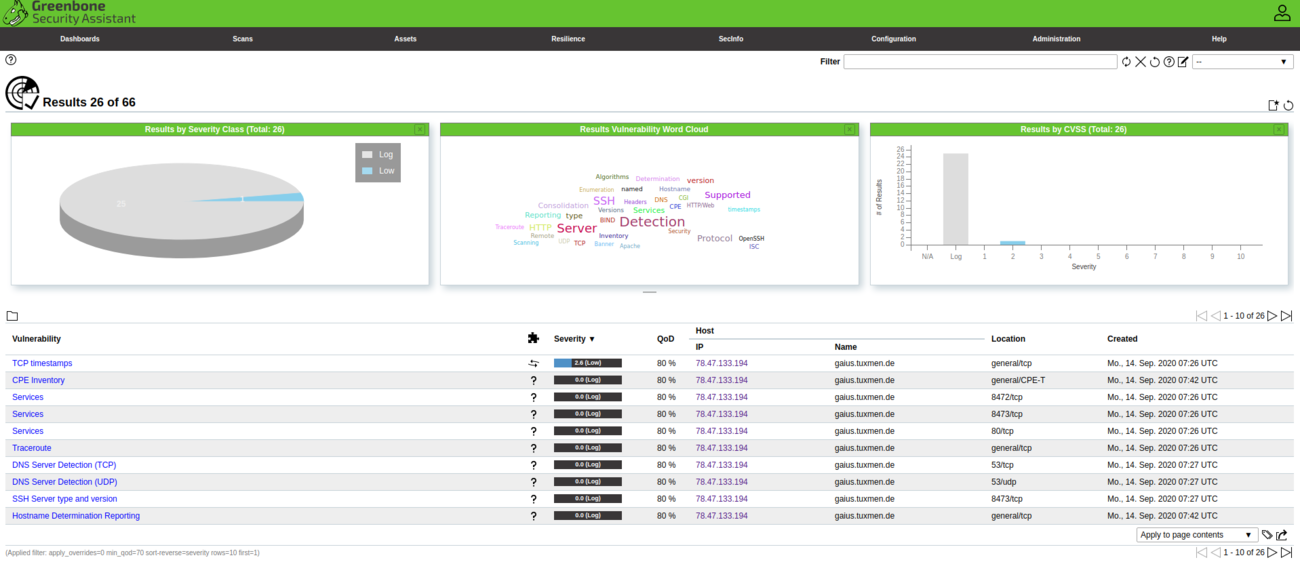Open the Configuration menu
The width and height of the screenshot is (1300, 562).
point(893,39)
